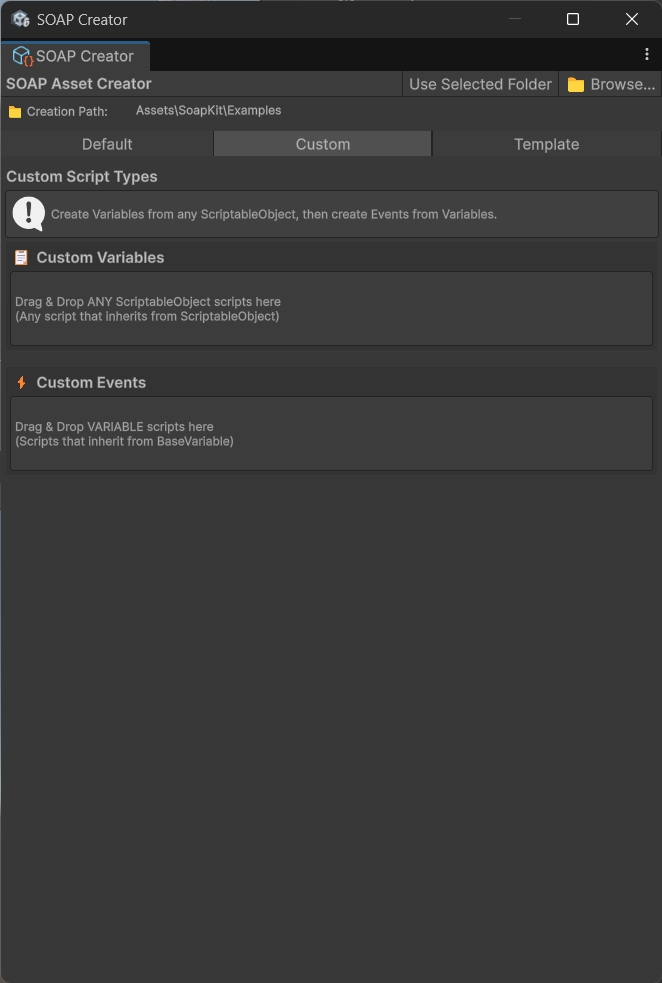This screenshot has width=662, height=983.
Task: Click the ScriptableObject scripts drop area
Action: point(331,309)
